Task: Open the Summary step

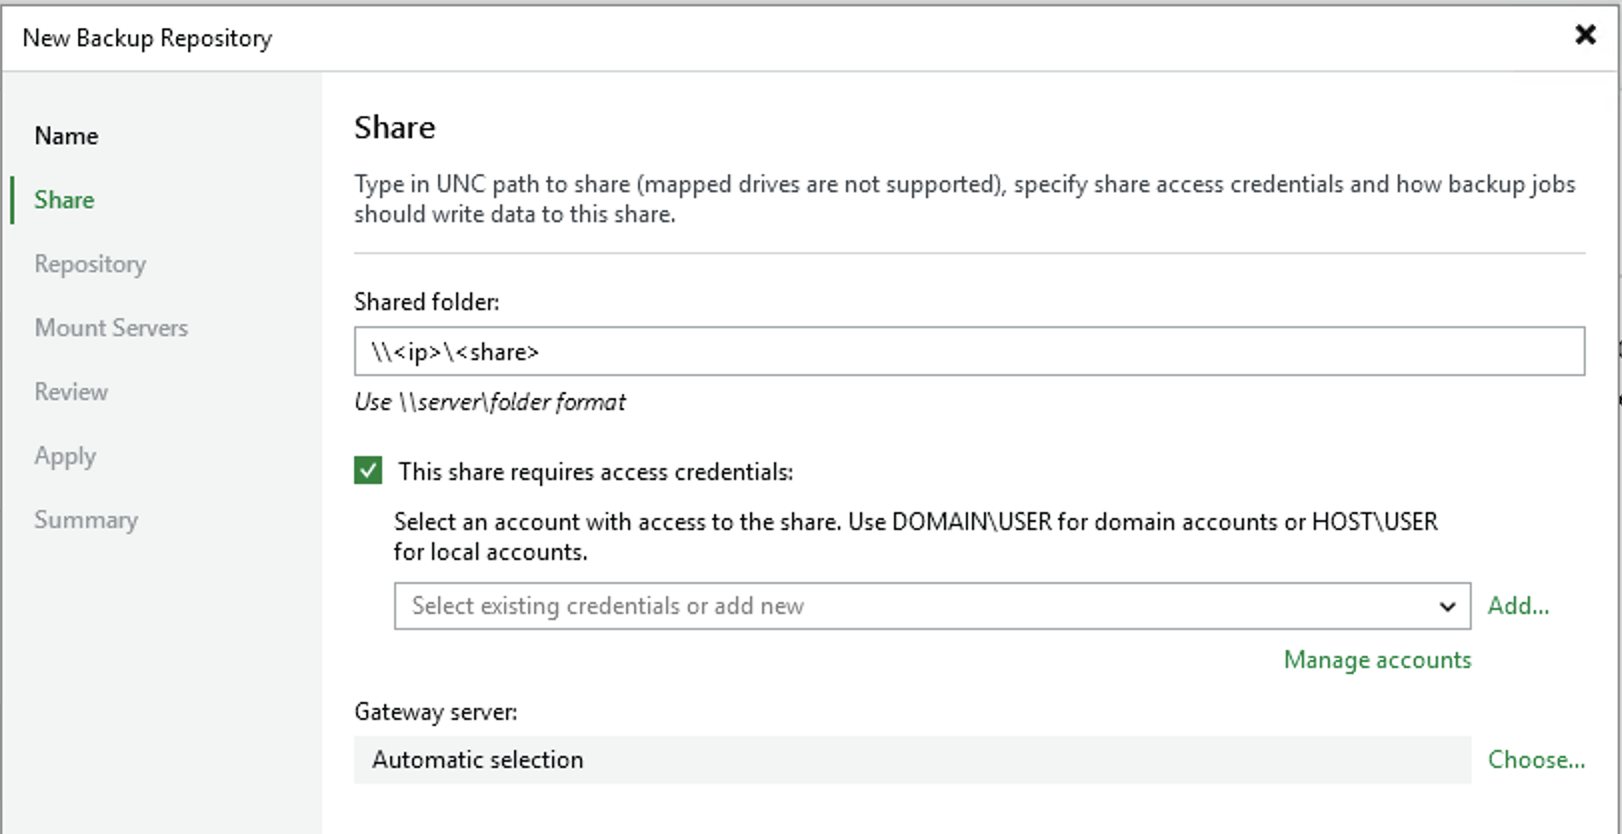Action: tap(86, 520)
